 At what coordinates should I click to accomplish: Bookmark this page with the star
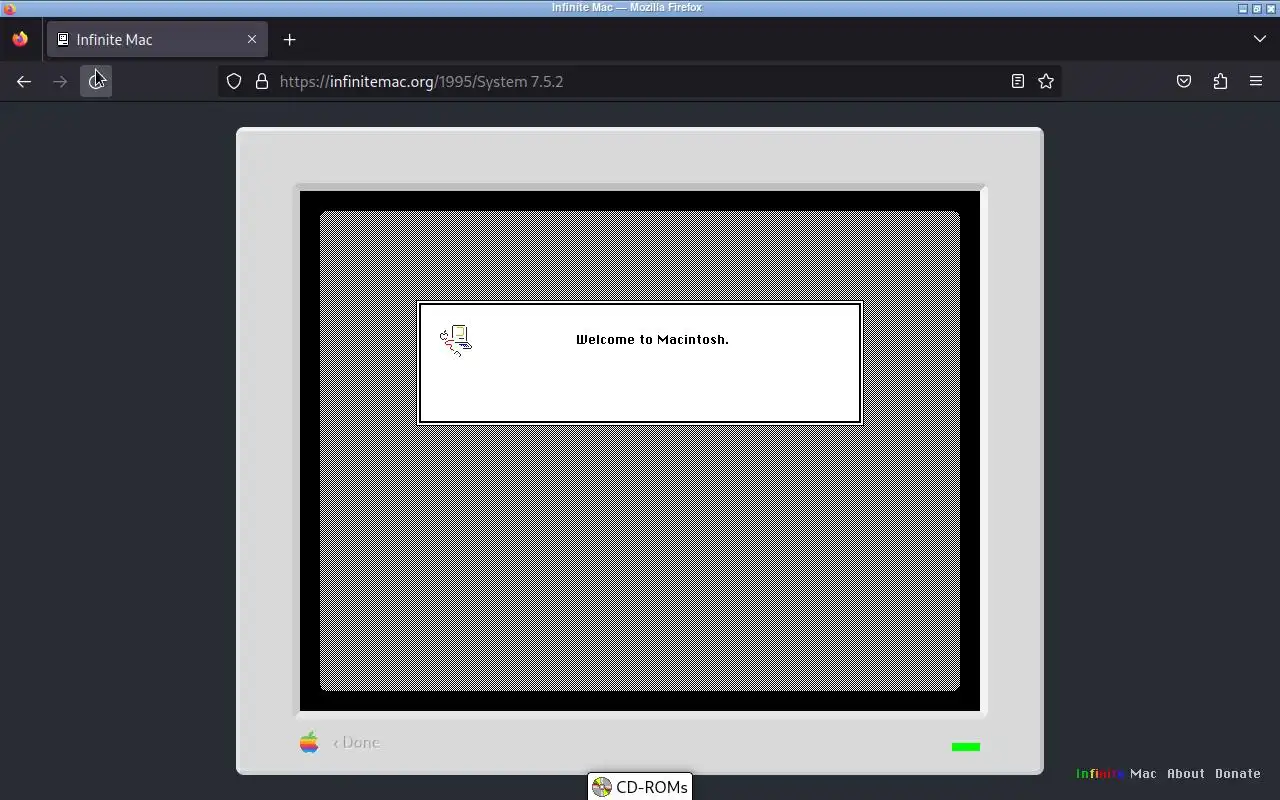point(1046,82)
